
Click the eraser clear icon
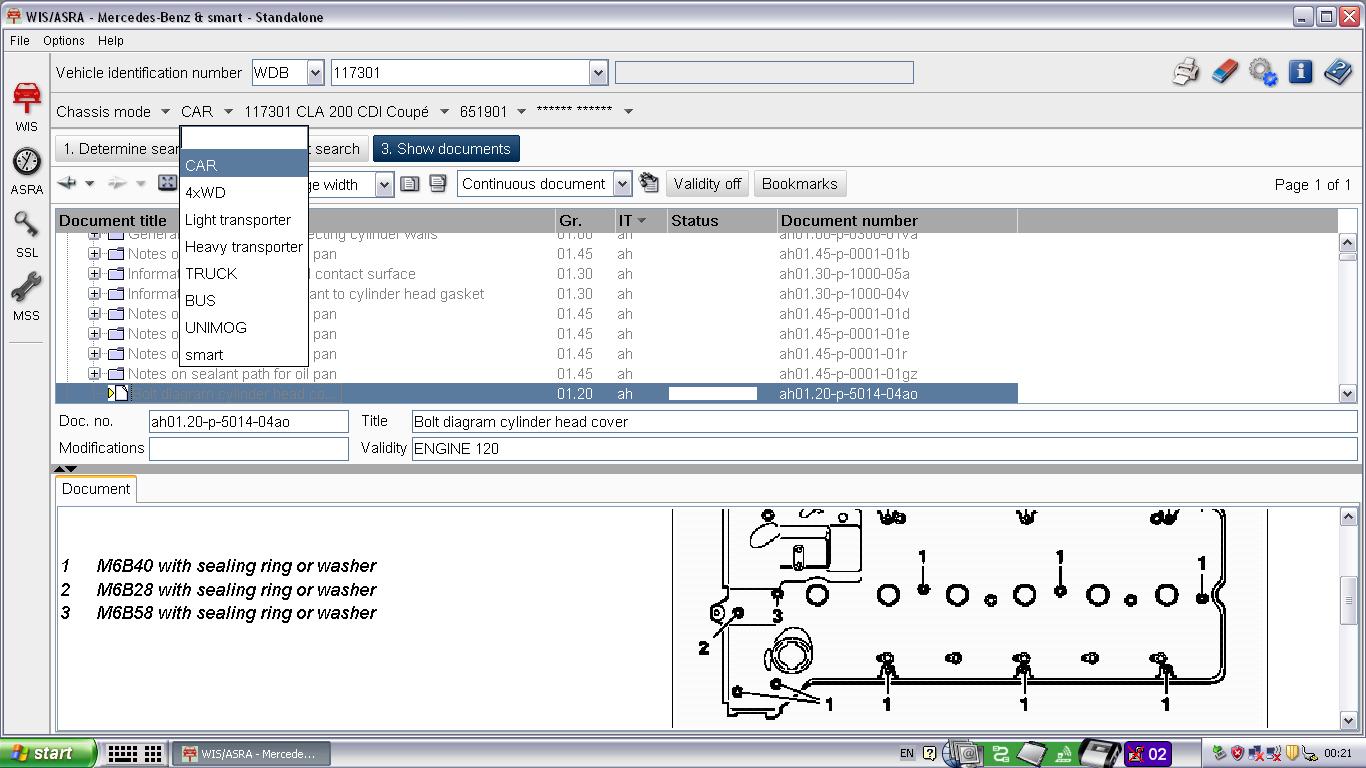pos(1224,73)
